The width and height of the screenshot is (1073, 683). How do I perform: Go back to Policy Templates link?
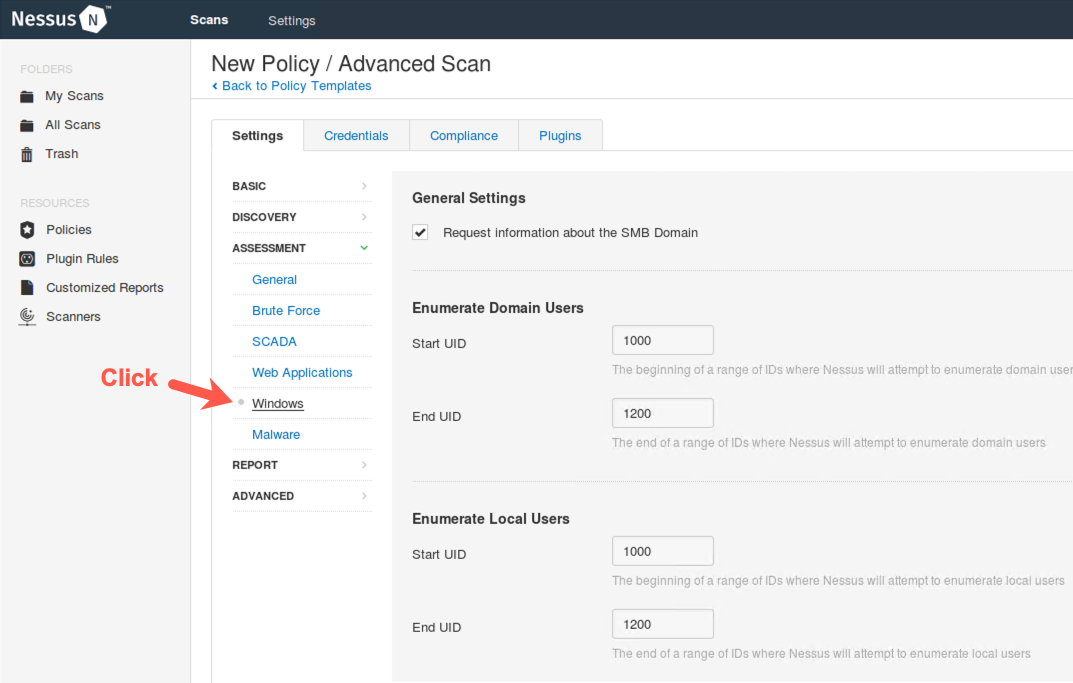296,86
